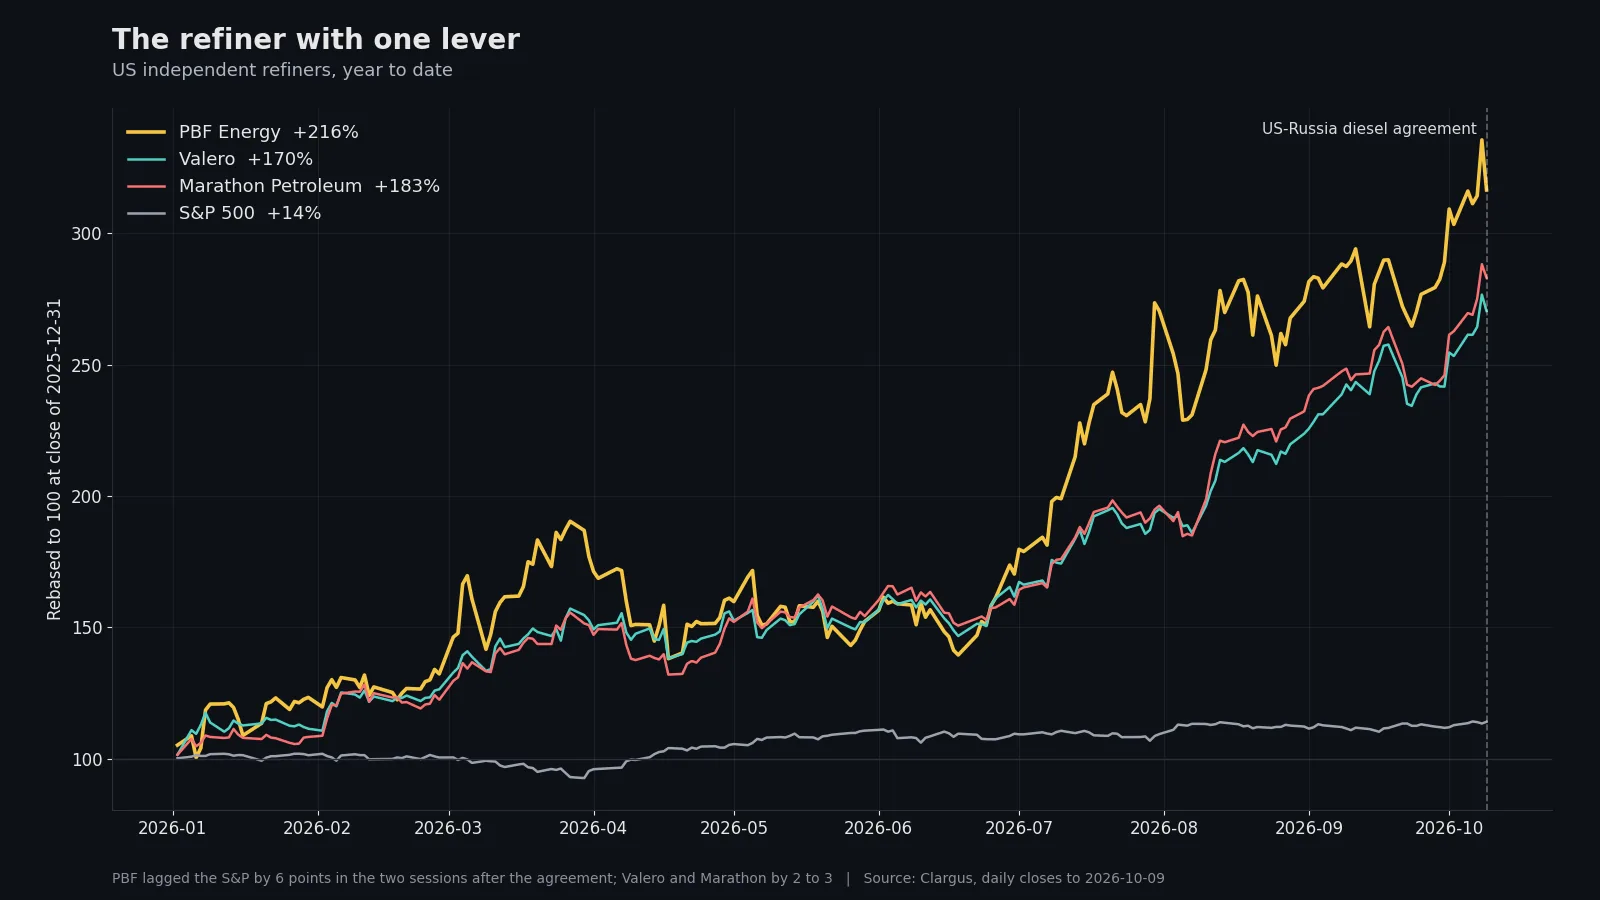This screenshot has width=1600, height=900.
Task: Click the chart title 'The refiner with one lever'
Action: click(x=316, y=40)
